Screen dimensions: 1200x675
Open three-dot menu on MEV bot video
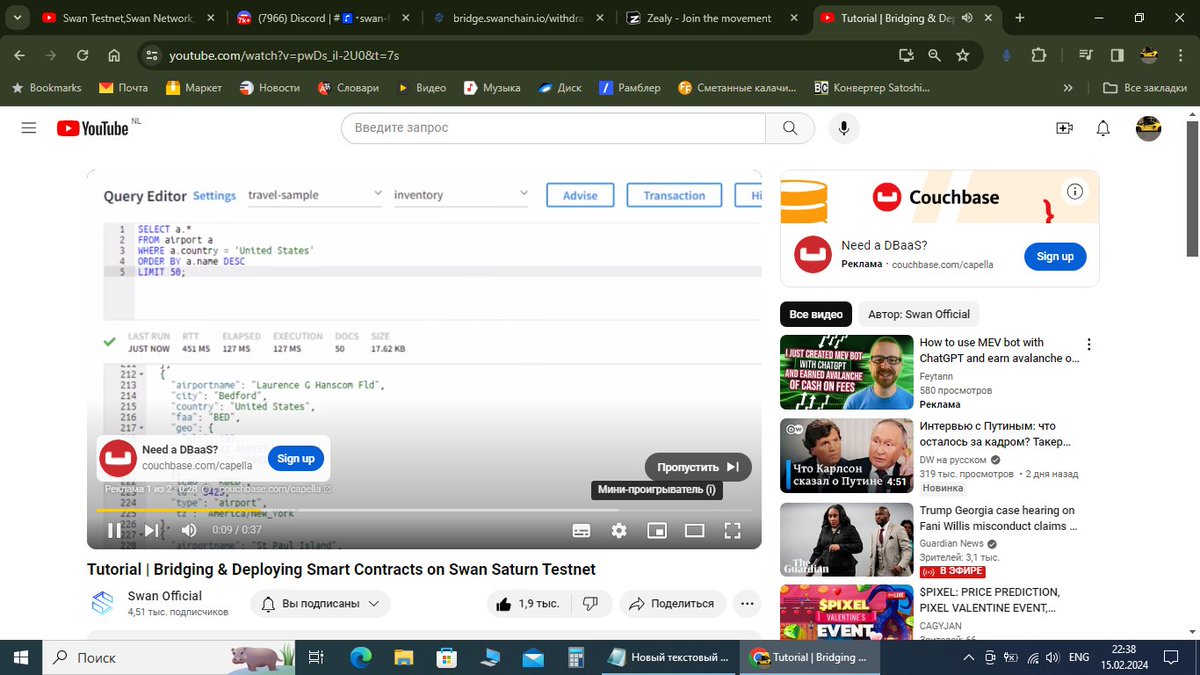click(x=1089, y=345)
